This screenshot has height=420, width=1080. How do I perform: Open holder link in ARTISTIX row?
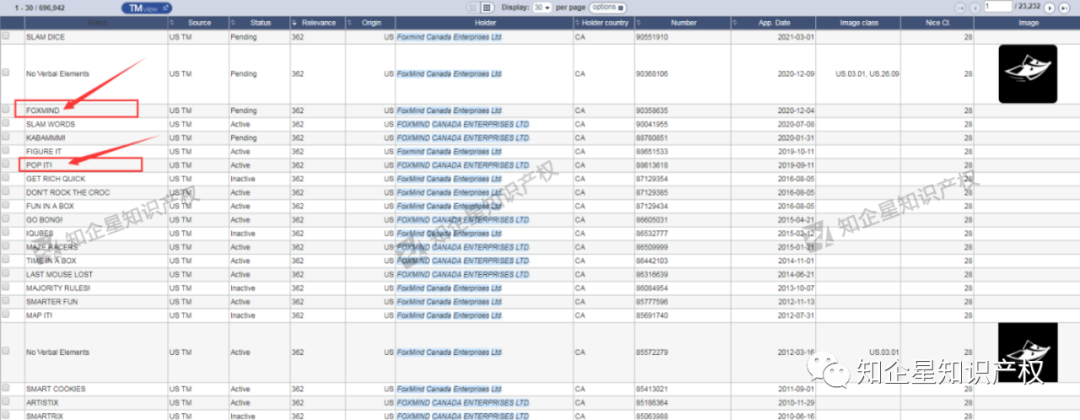tap(464, 402)
